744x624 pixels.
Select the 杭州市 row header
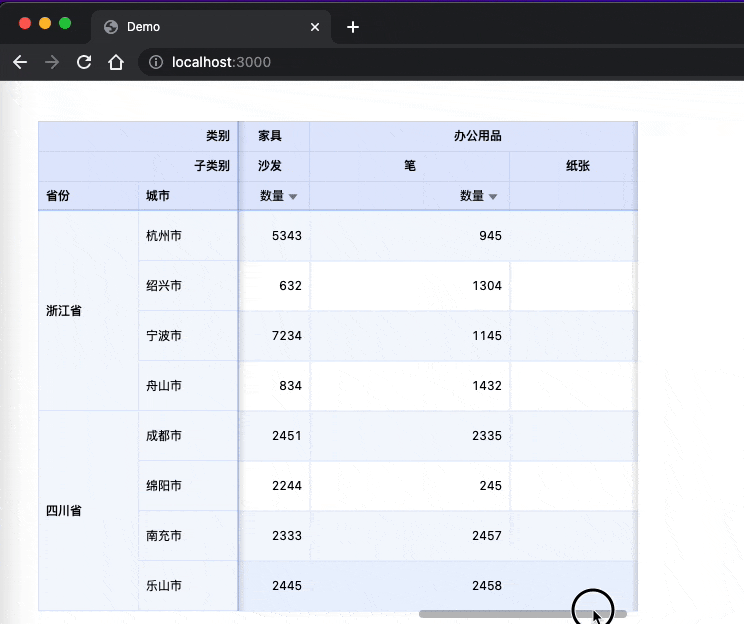(x=188, y=236)
